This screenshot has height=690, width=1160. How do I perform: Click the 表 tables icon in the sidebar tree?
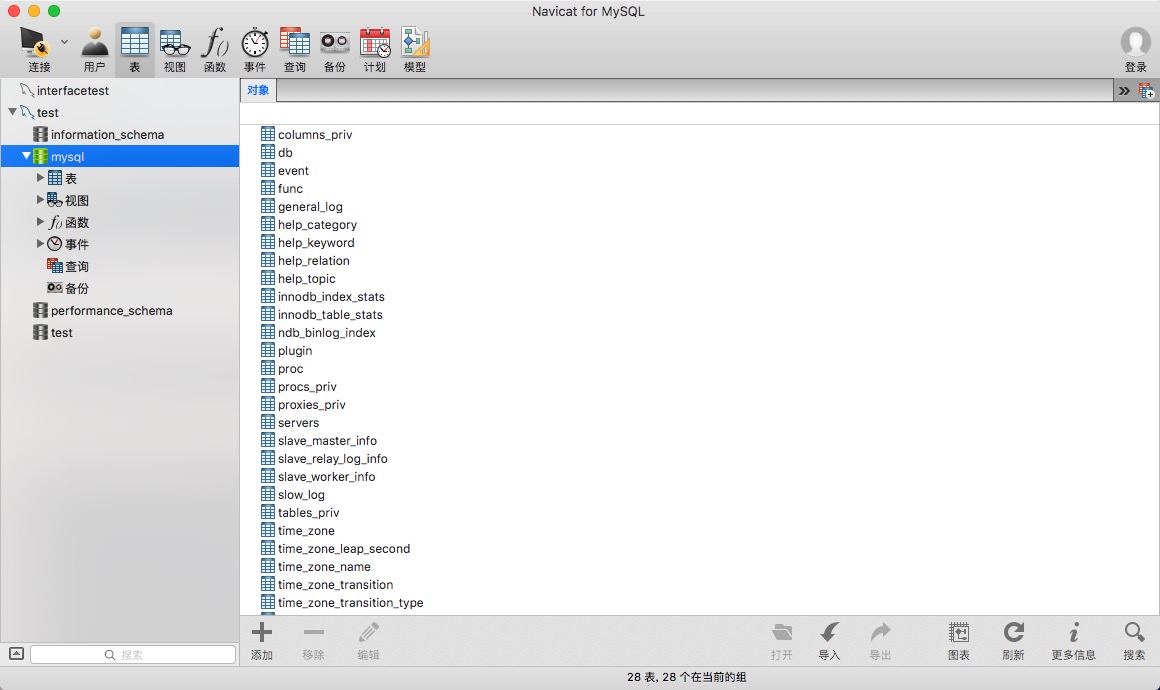tap(55, 177)
